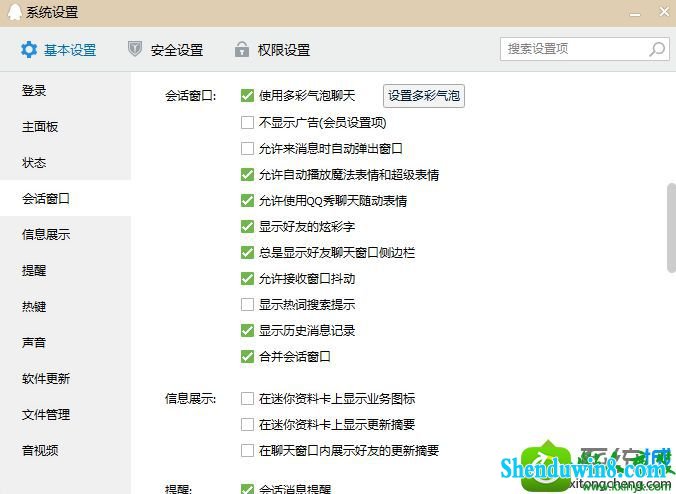Select 登录 in the sidebar
Image resolution: width=676 pixels, height=494 pixels.
pyautogui.click(x=65, y=91)
